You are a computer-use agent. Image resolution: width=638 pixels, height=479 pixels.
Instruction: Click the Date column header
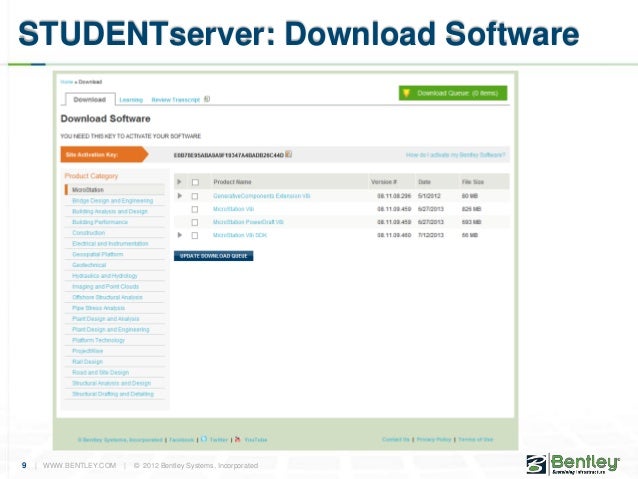[x=424, y=182]
